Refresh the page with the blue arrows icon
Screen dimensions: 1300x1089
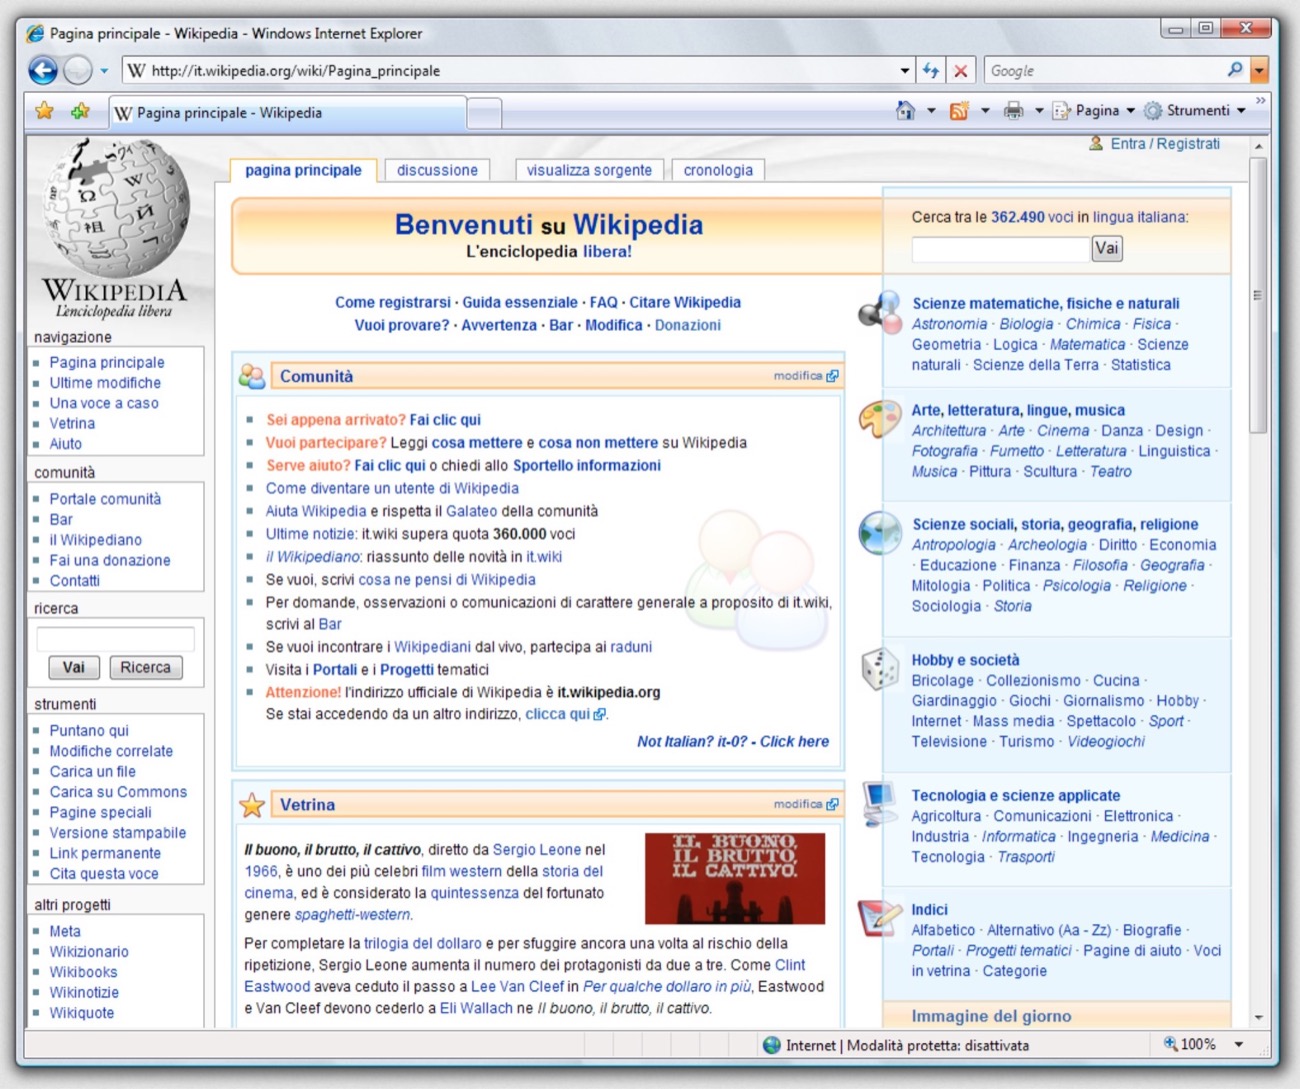(x=931, y=70)
